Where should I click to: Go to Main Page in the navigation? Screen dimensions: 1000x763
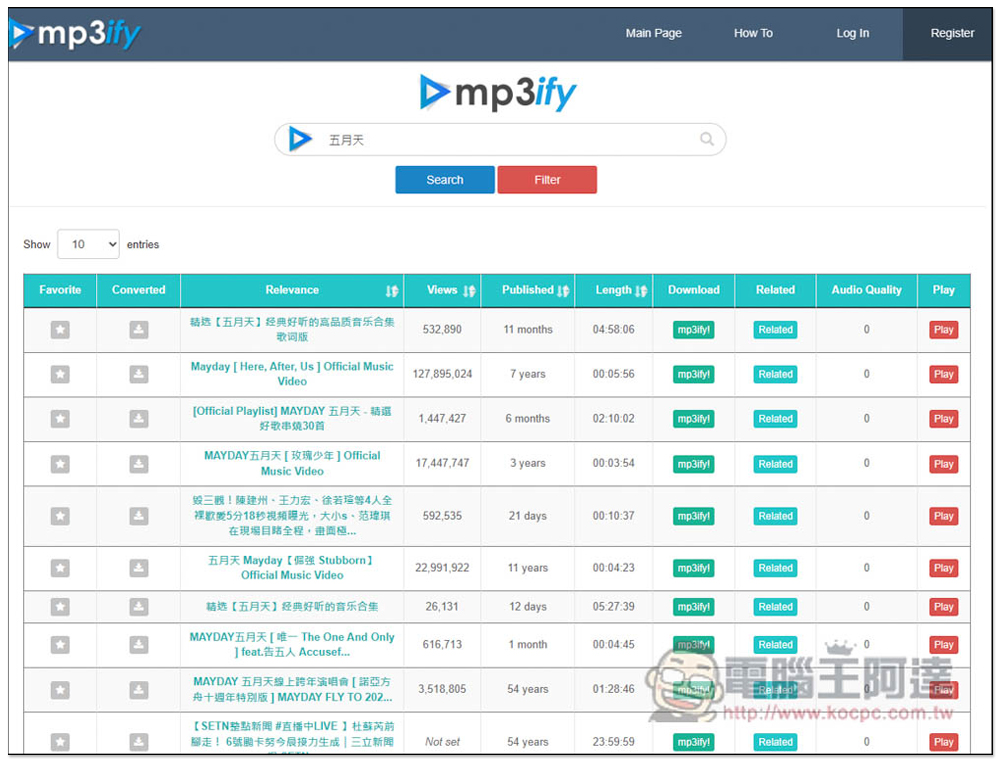point(653,33)
